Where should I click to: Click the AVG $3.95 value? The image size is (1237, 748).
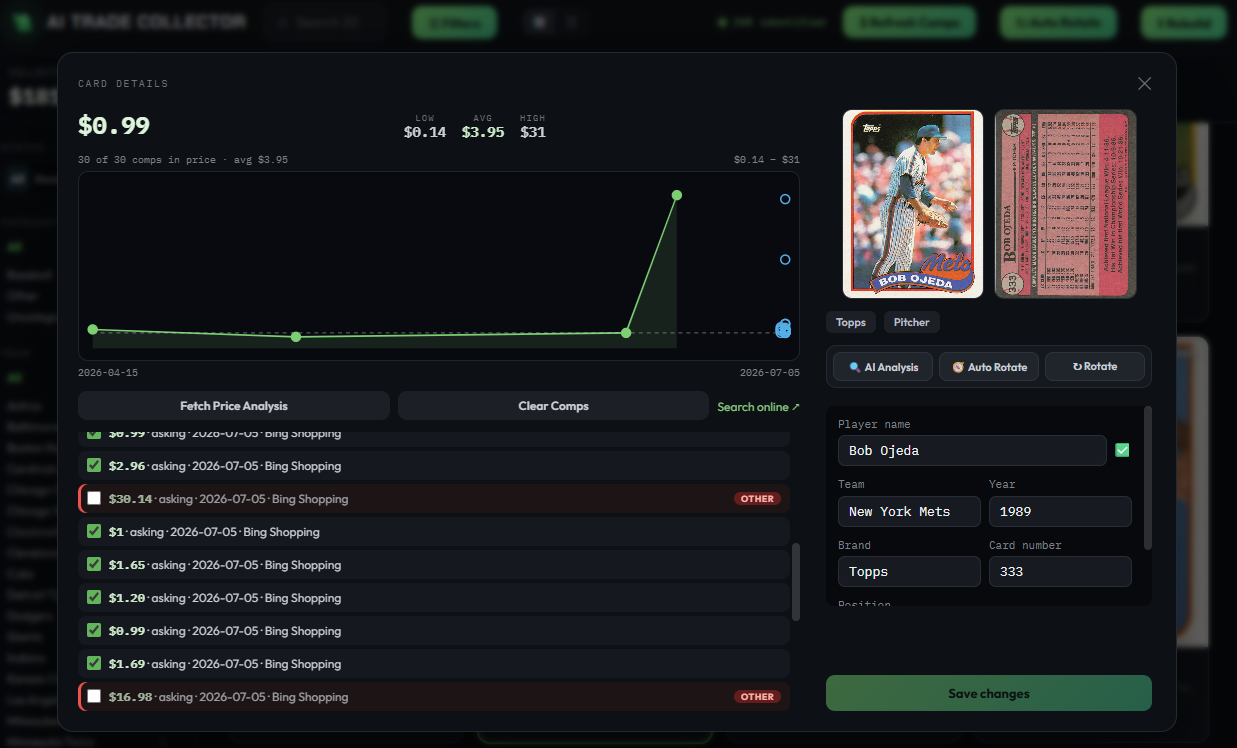point(483,132)
